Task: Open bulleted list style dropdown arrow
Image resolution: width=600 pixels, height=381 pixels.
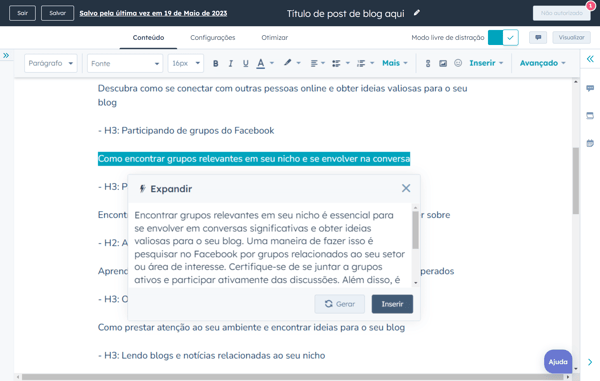Action: tap(348, 63)
